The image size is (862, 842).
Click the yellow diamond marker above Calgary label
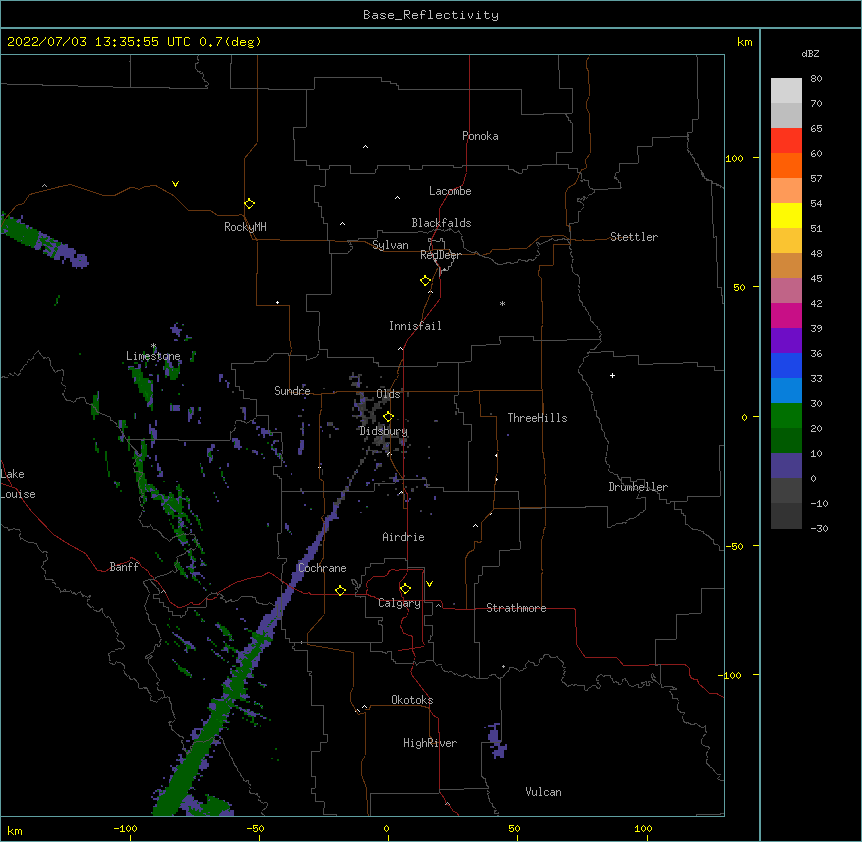click(405, 589)
